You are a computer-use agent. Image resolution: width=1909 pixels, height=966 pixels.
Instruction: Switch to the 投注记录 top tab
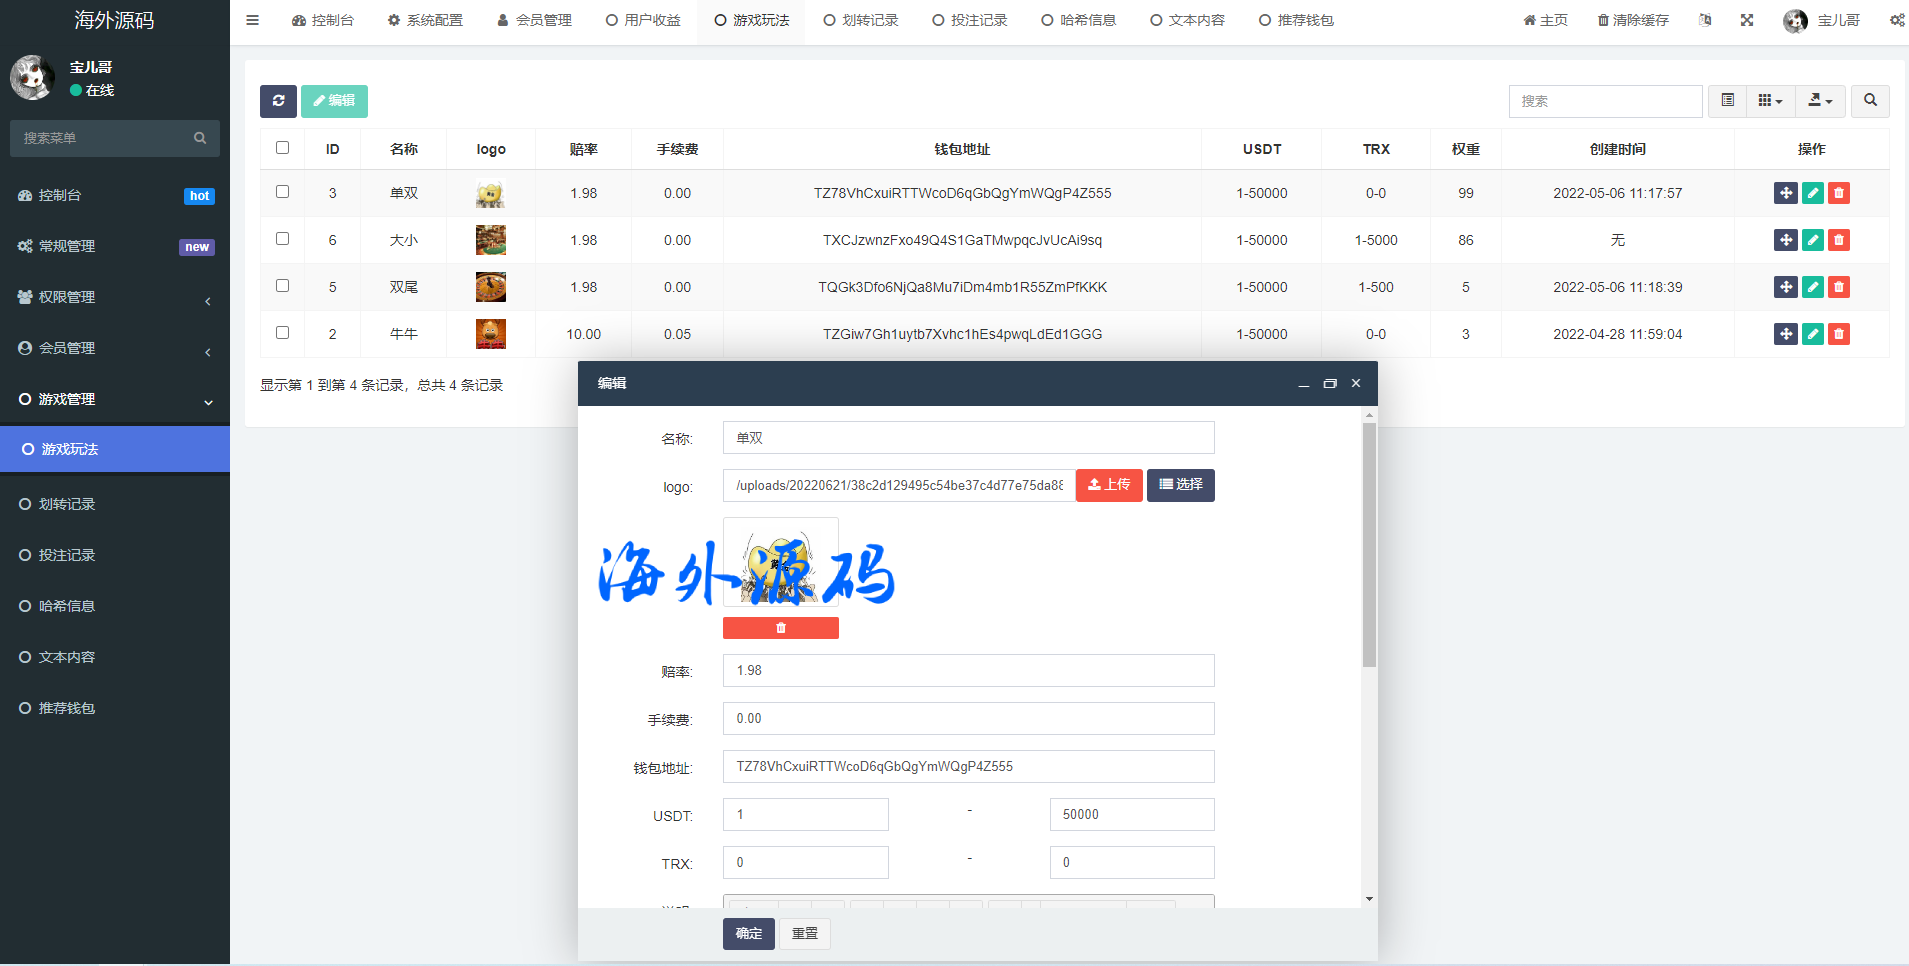tap(969, 20)
